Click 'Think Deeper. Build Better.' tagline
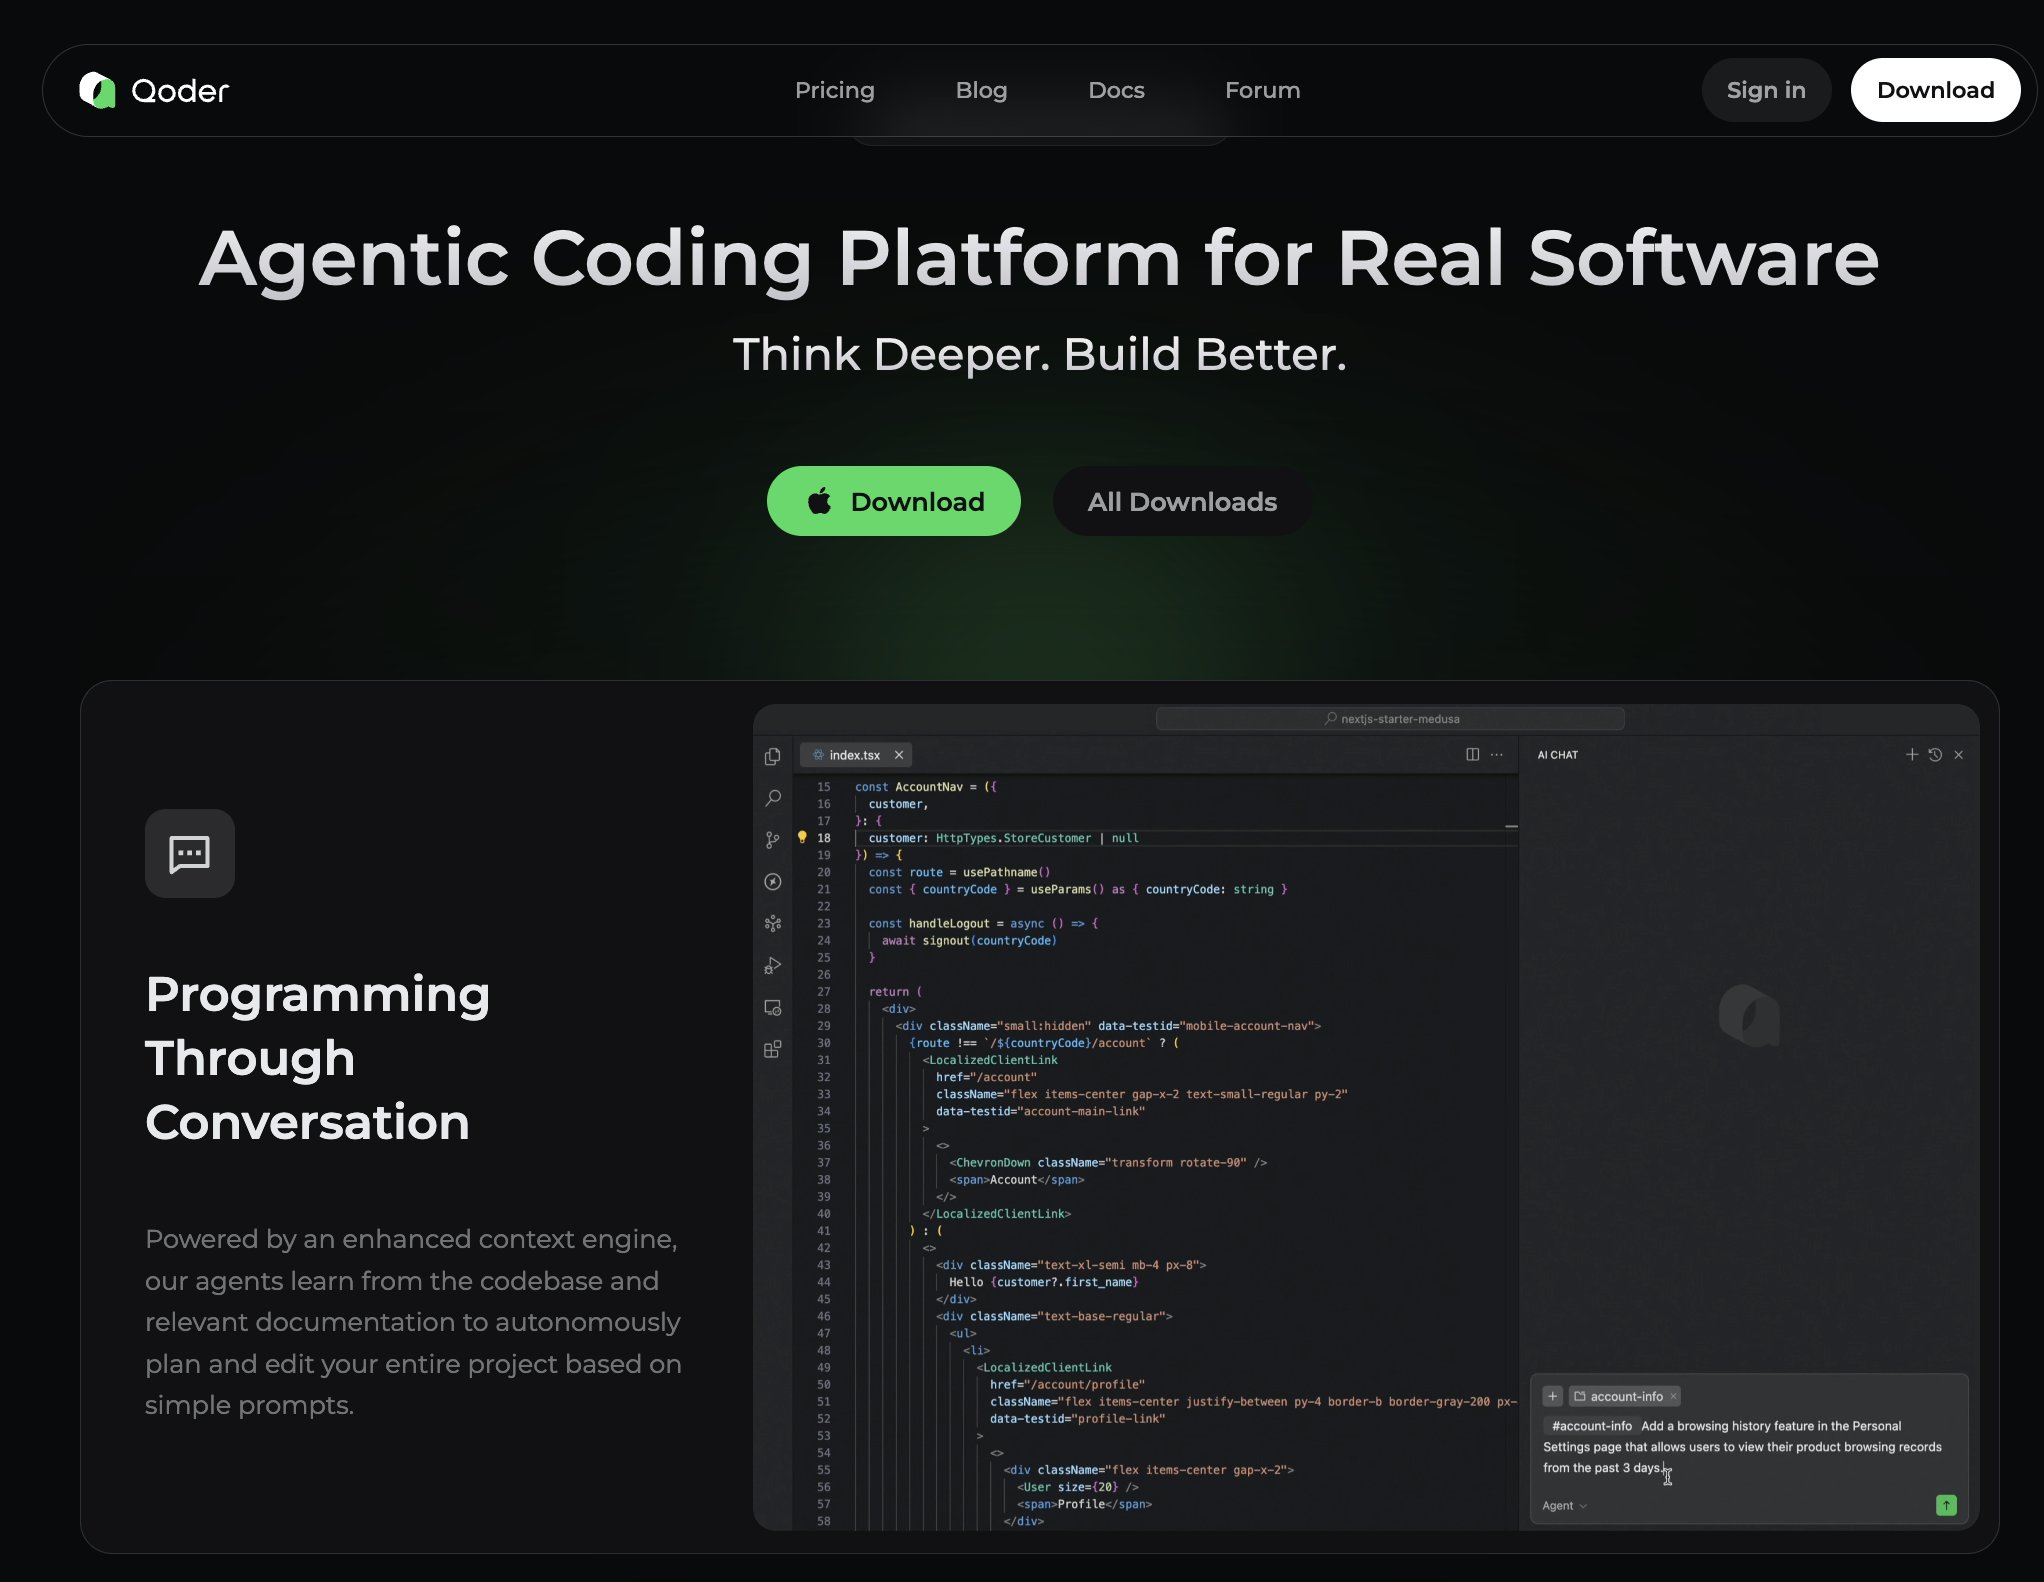The width and height of the screenshot is (2044, 1582). click(1040, 354)
